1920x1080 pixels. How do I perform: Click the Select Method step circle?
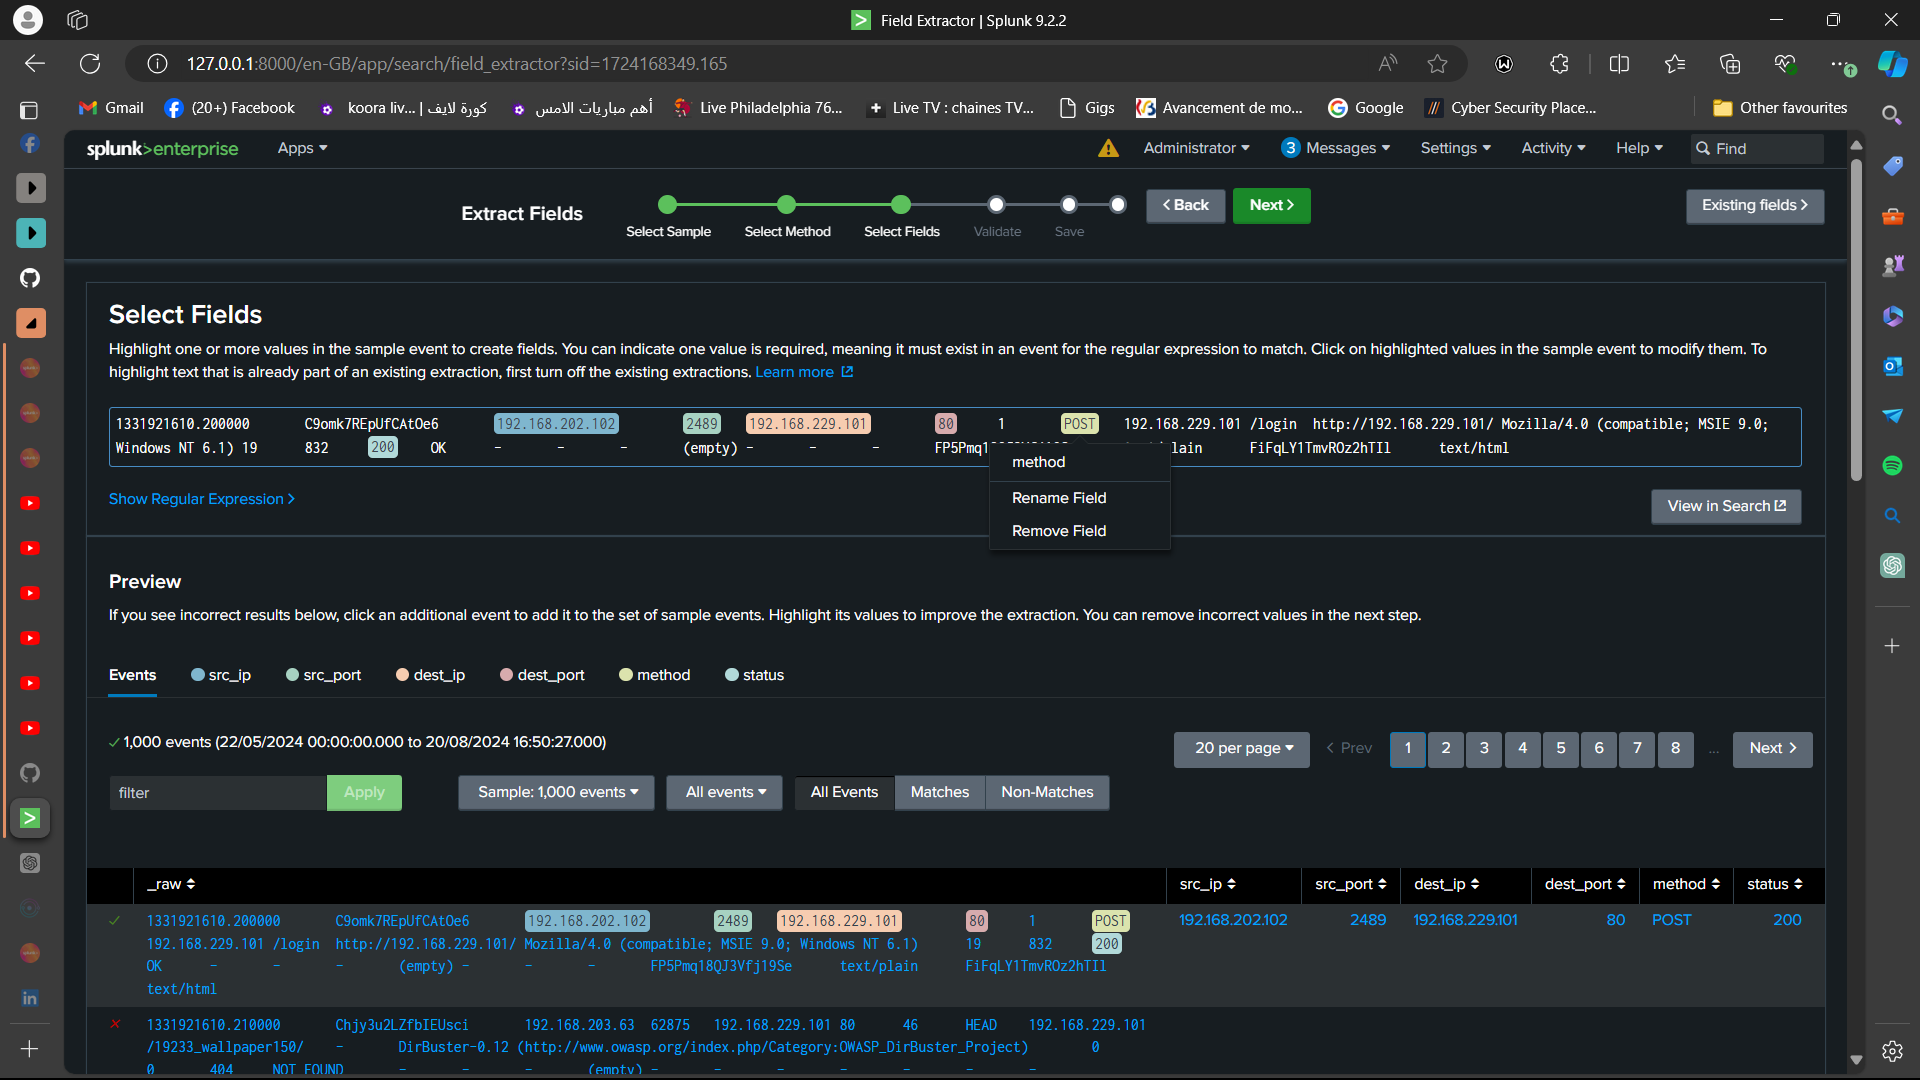click(787, 205)
